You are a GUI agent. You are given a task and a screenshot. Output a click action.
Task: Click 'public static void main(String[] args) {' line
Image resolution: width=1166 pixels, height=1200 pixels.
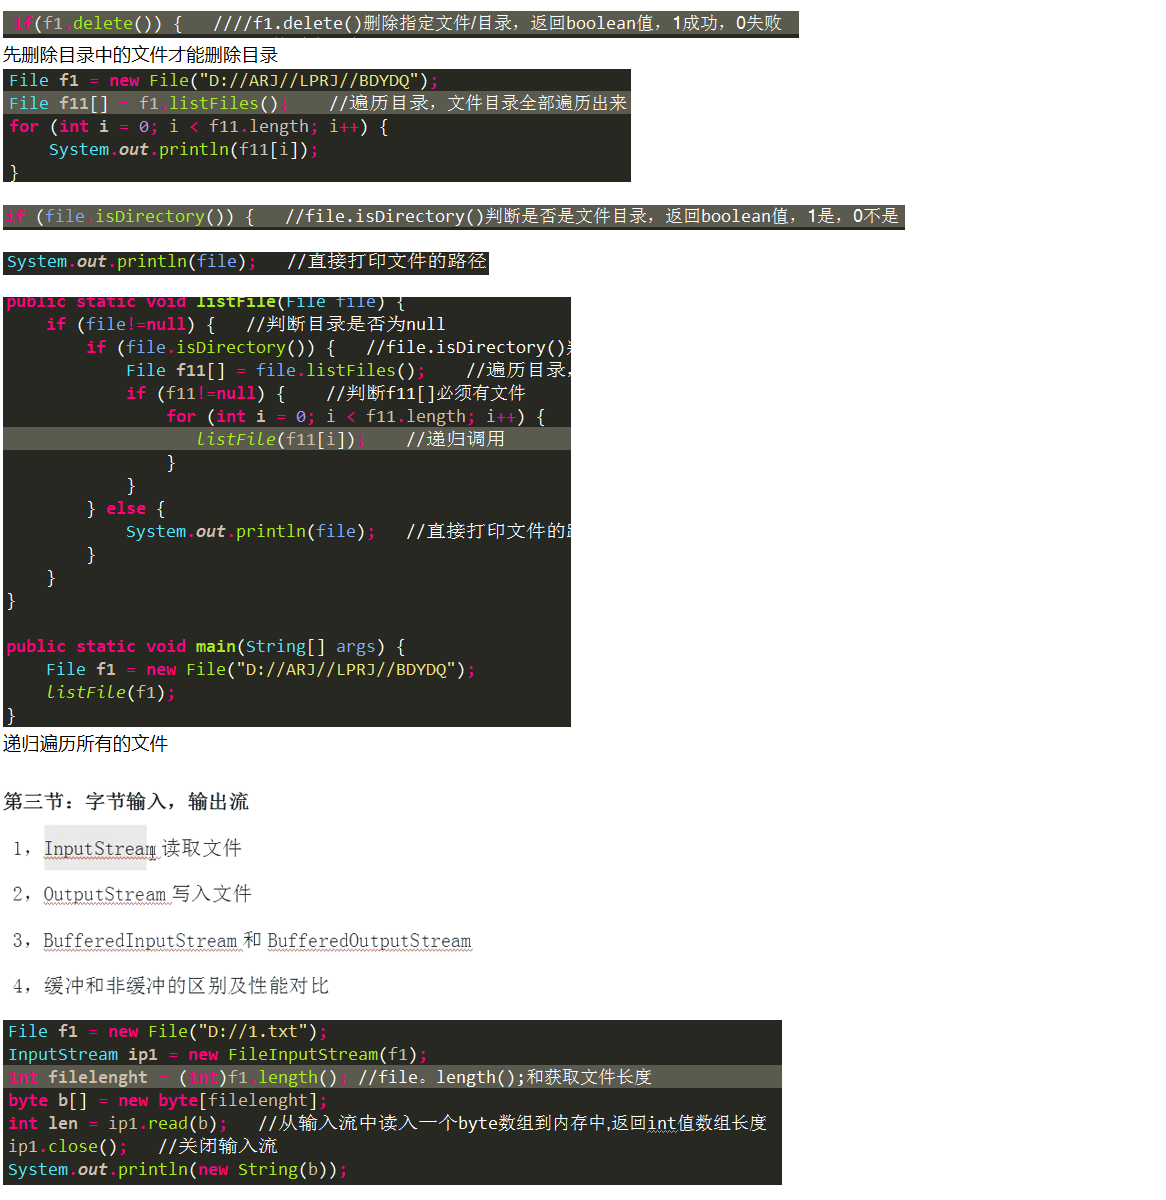point(206,647)
